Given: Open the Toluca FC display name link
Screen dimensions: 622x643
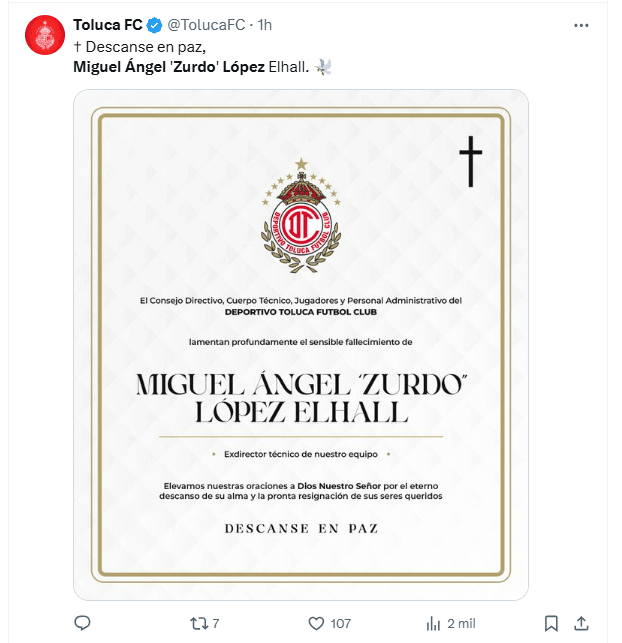Looking at the screenshot, I should click(x=107, y=25).
